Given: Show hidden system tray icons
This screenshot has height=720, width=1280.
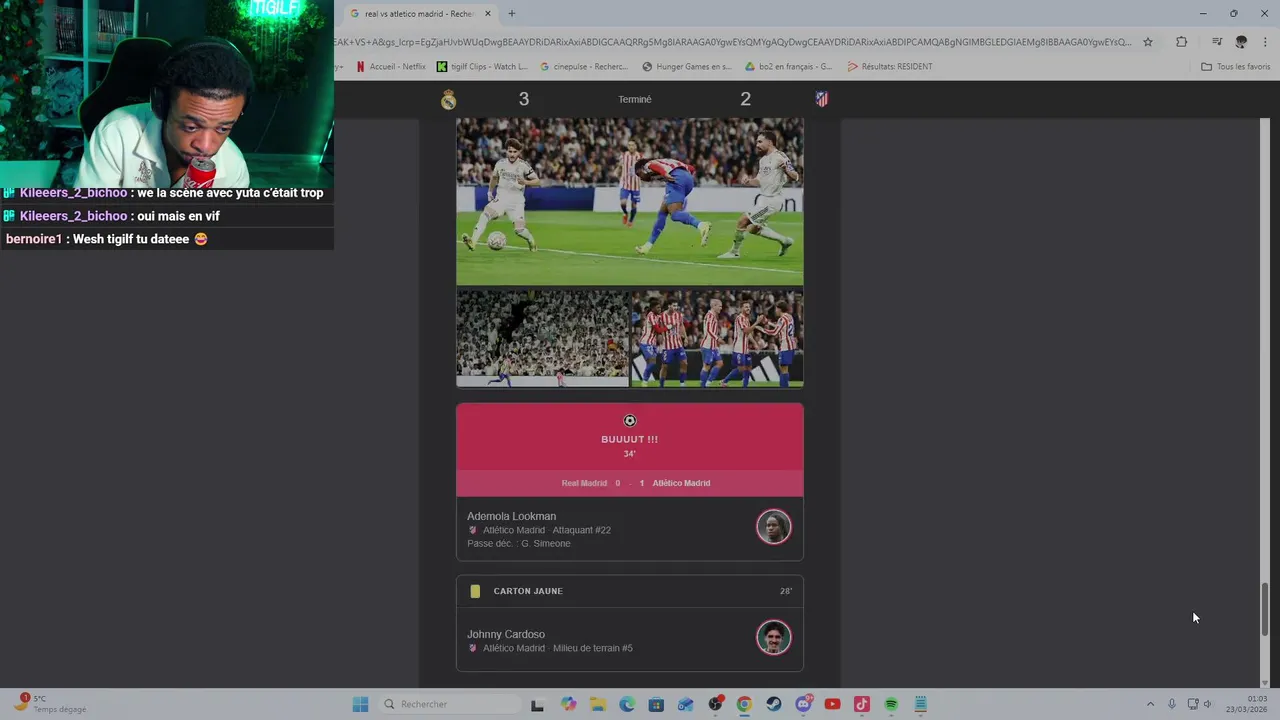Looking at the screenshot, I should [x=1150, y=704].
